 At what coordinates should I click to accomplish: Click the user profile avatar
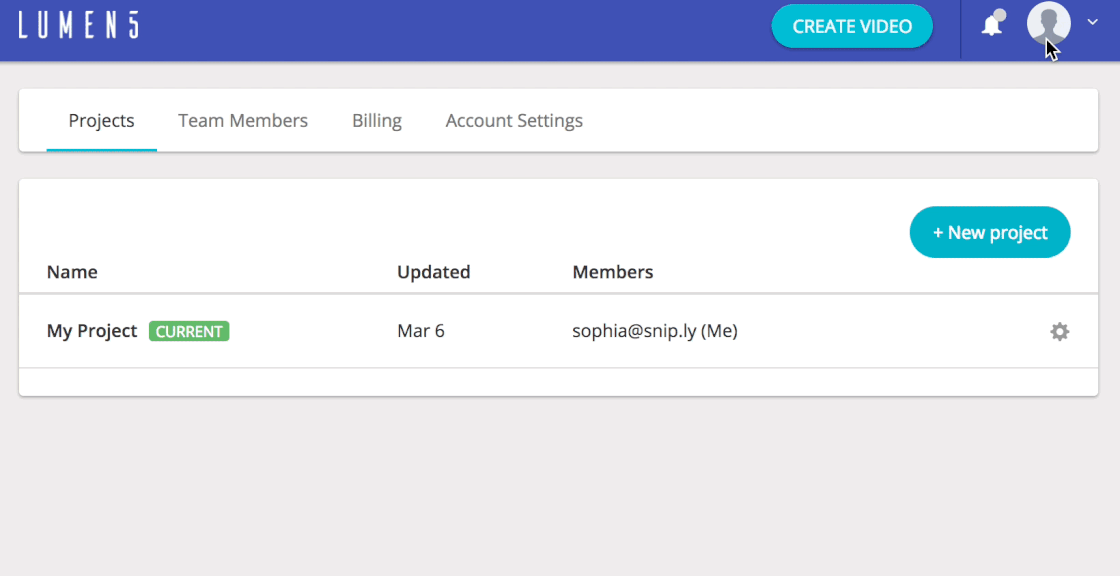point(1048,24)
